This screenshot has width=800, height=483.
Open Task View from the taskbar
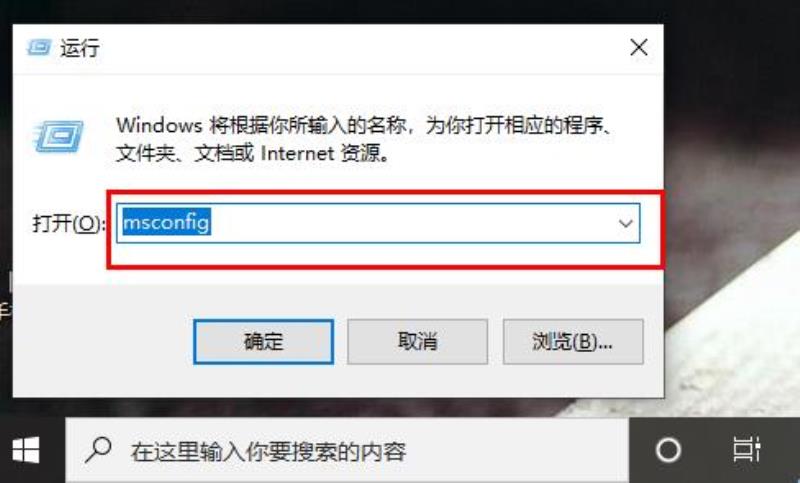[746, 450]
